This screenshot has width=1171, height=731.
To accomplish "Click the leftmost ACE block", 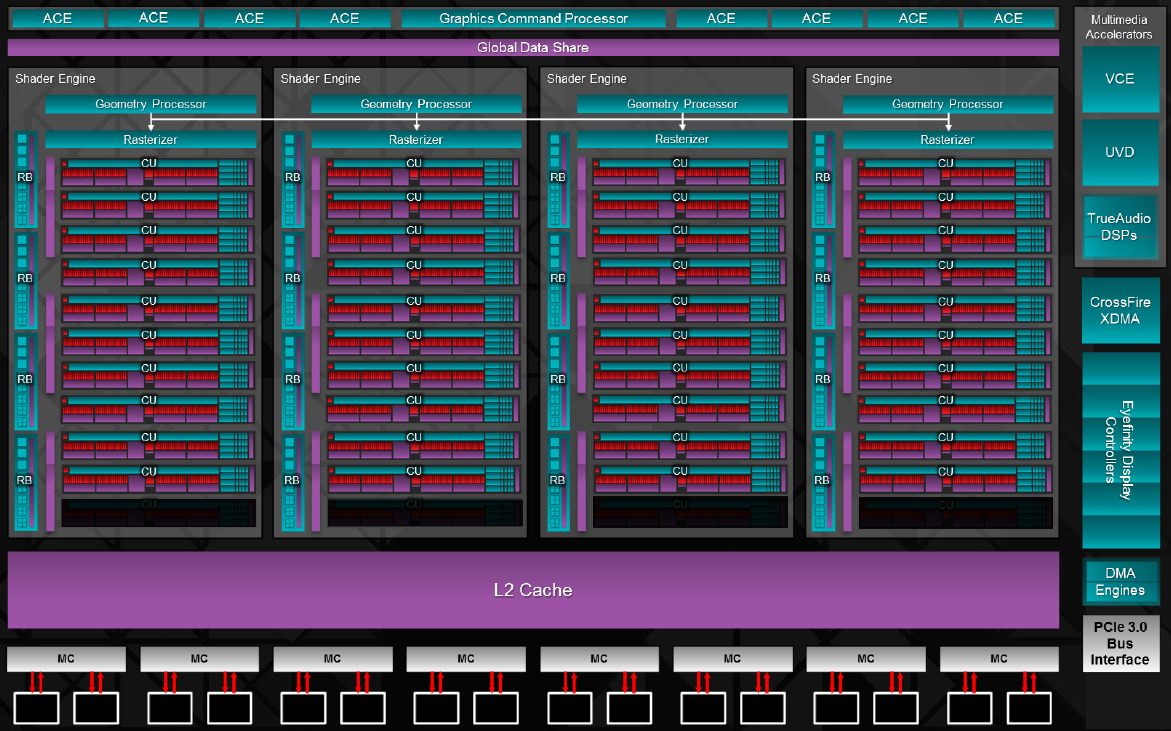I will click(58, 19).
